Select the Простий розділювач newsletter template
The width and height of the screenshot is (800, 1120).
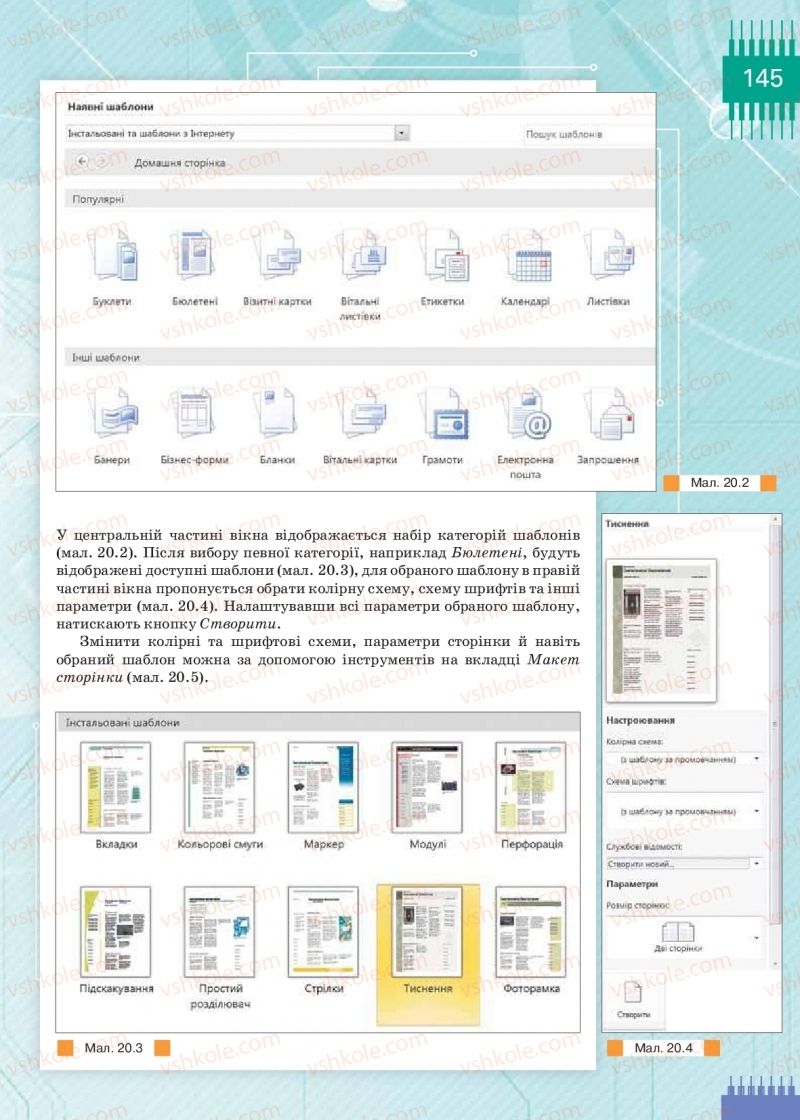pyautogui.click(x=220, y=948)
